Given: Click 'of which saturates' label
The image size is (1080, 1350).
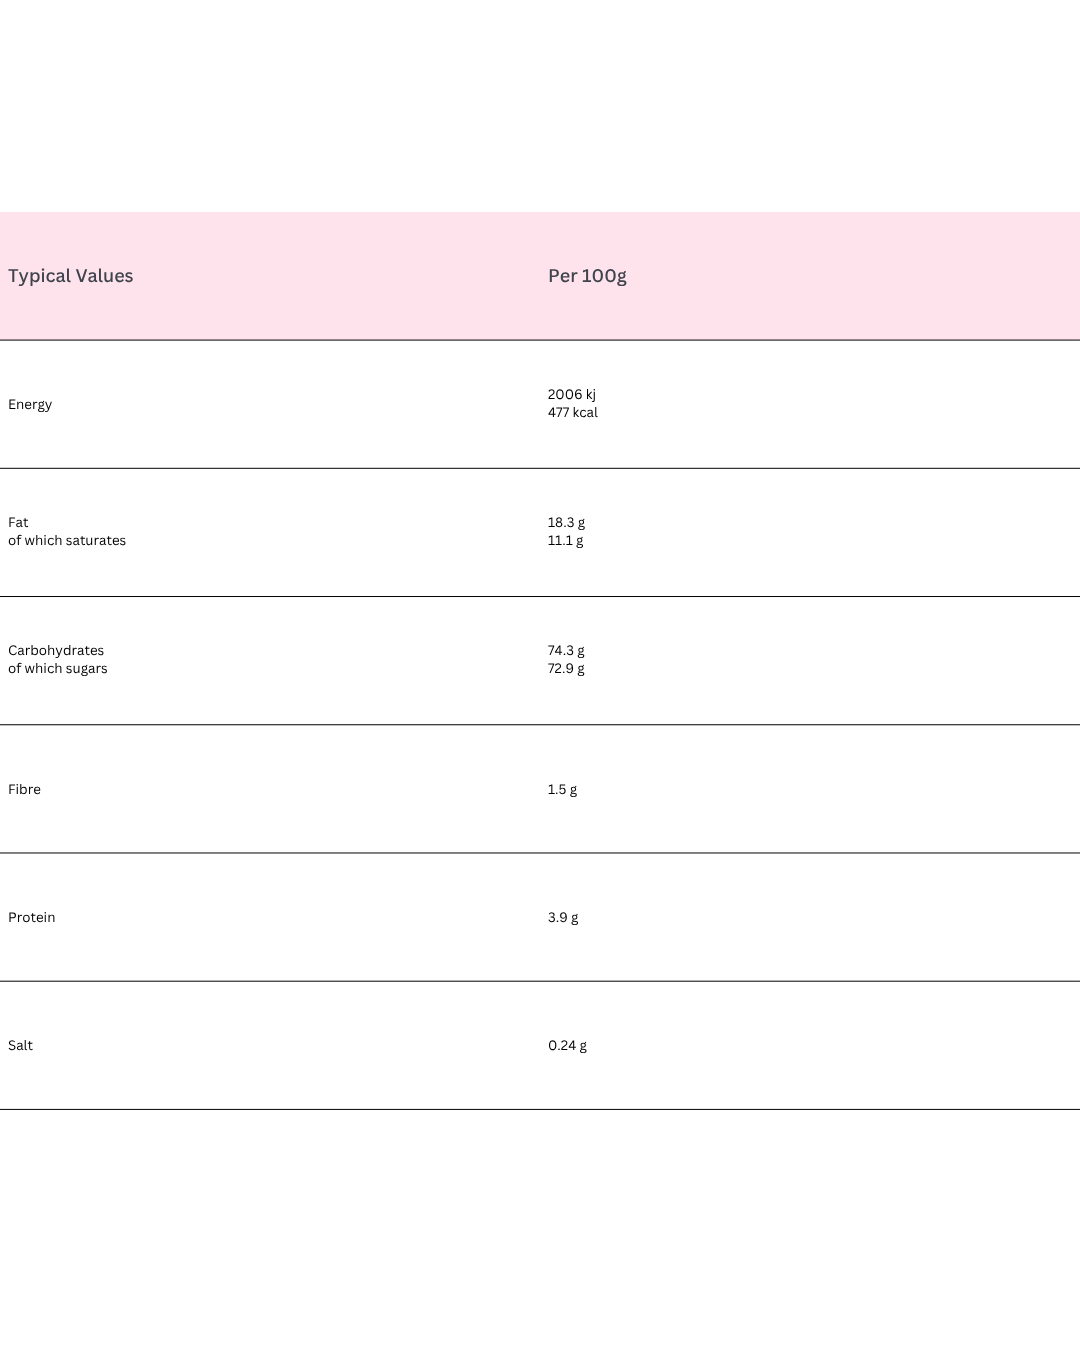Looking at the screenshot, I should (x=67, y=540).
